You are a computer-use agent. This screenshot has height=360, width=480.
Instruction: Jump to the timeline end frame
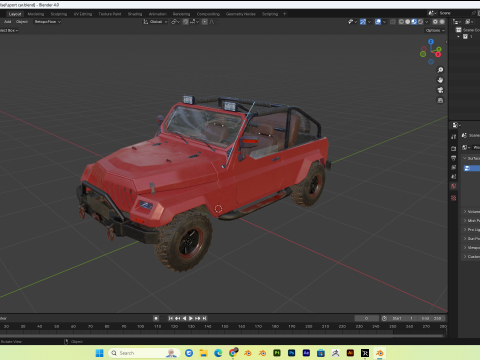(x=205, y=318)
